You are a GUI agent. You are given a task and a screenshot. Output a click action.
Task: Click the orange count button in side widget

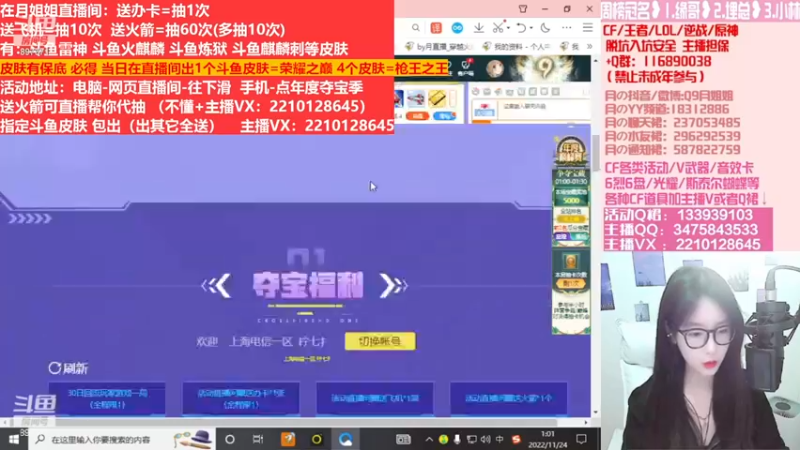click(570, 283)
